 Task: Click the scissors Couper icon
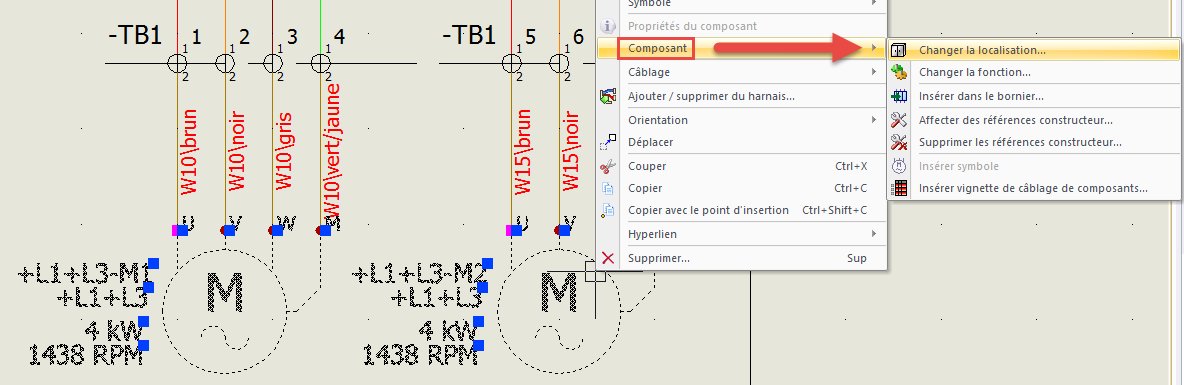[x=608, y=166]
